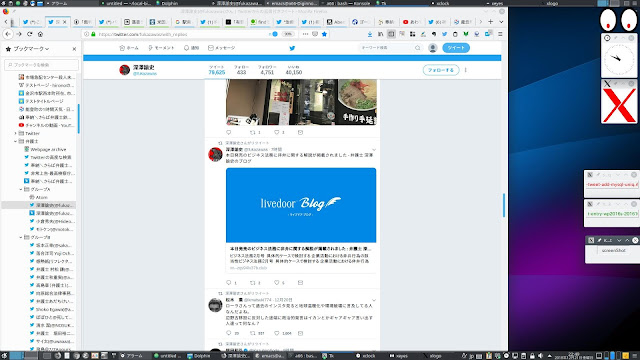
Task: Open 深澤諭史 profile name link
Action: [x=143, y=67]
